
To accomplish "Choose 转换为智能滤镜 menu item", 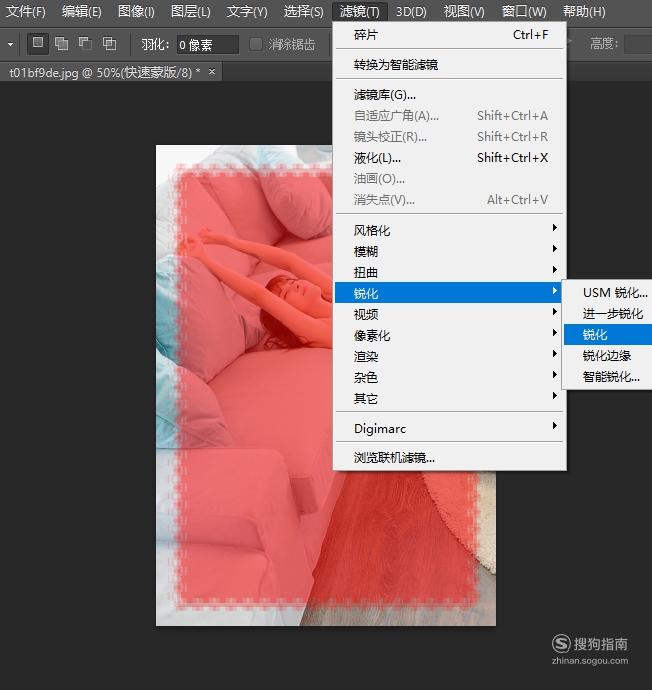I will pos(450,65).
